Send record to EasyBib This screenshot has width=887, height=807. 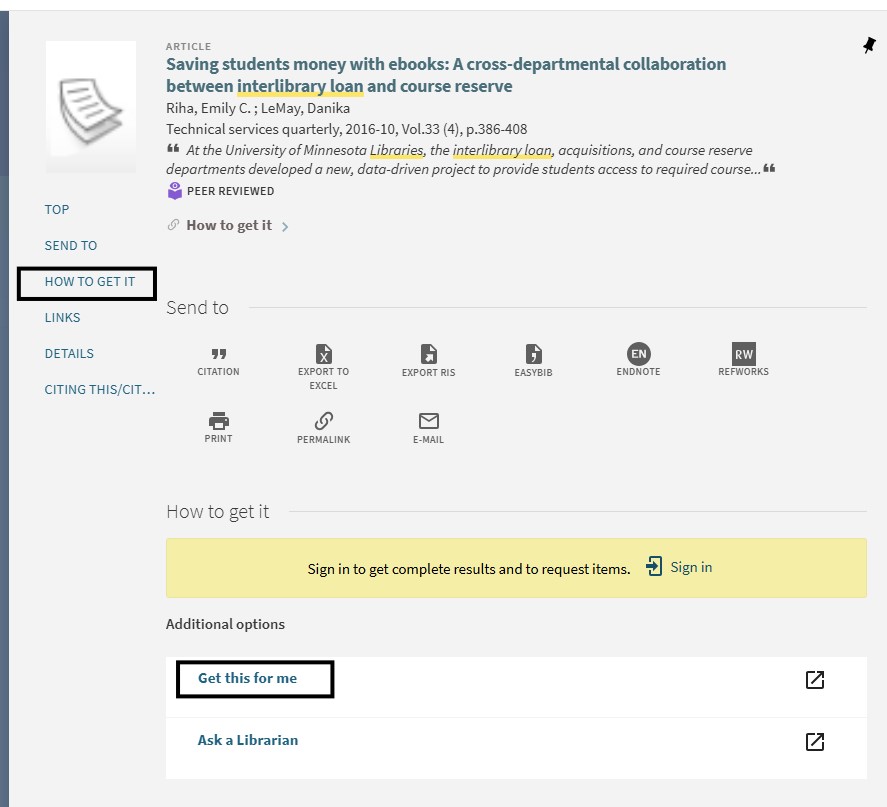533,361
